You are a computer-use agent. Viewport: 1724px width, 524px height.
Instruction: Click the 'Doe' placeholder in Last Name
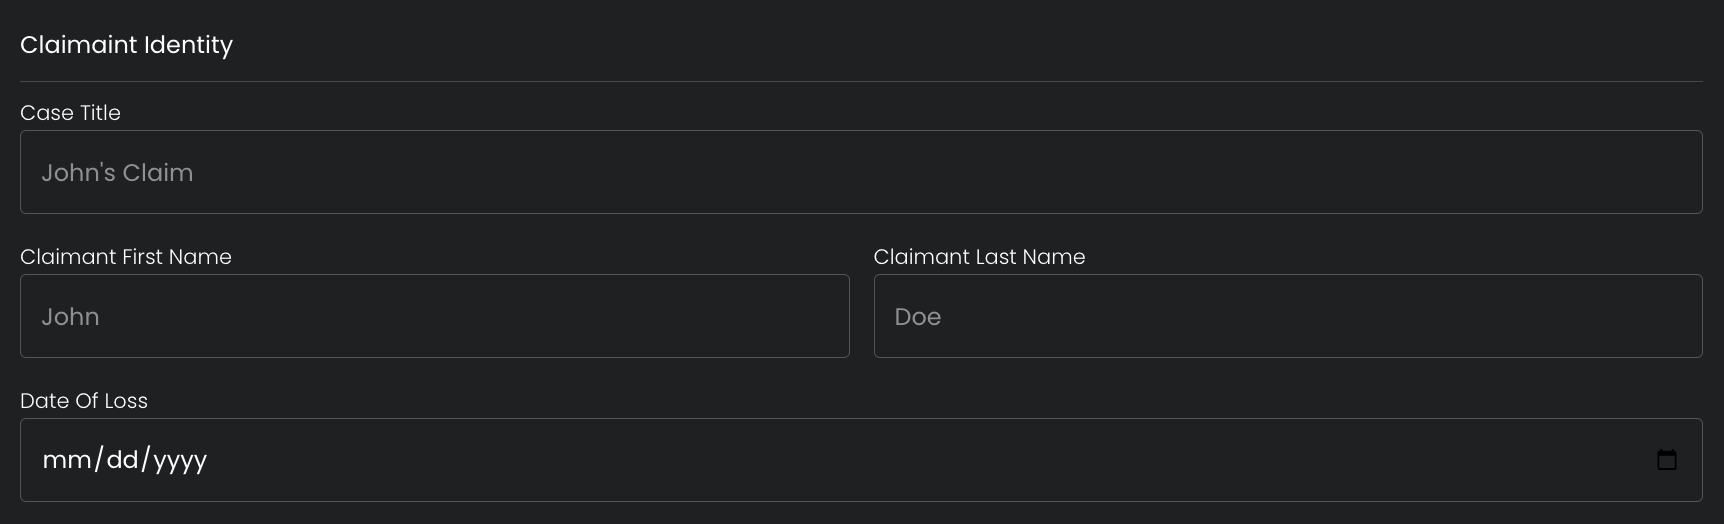[917, 317]
